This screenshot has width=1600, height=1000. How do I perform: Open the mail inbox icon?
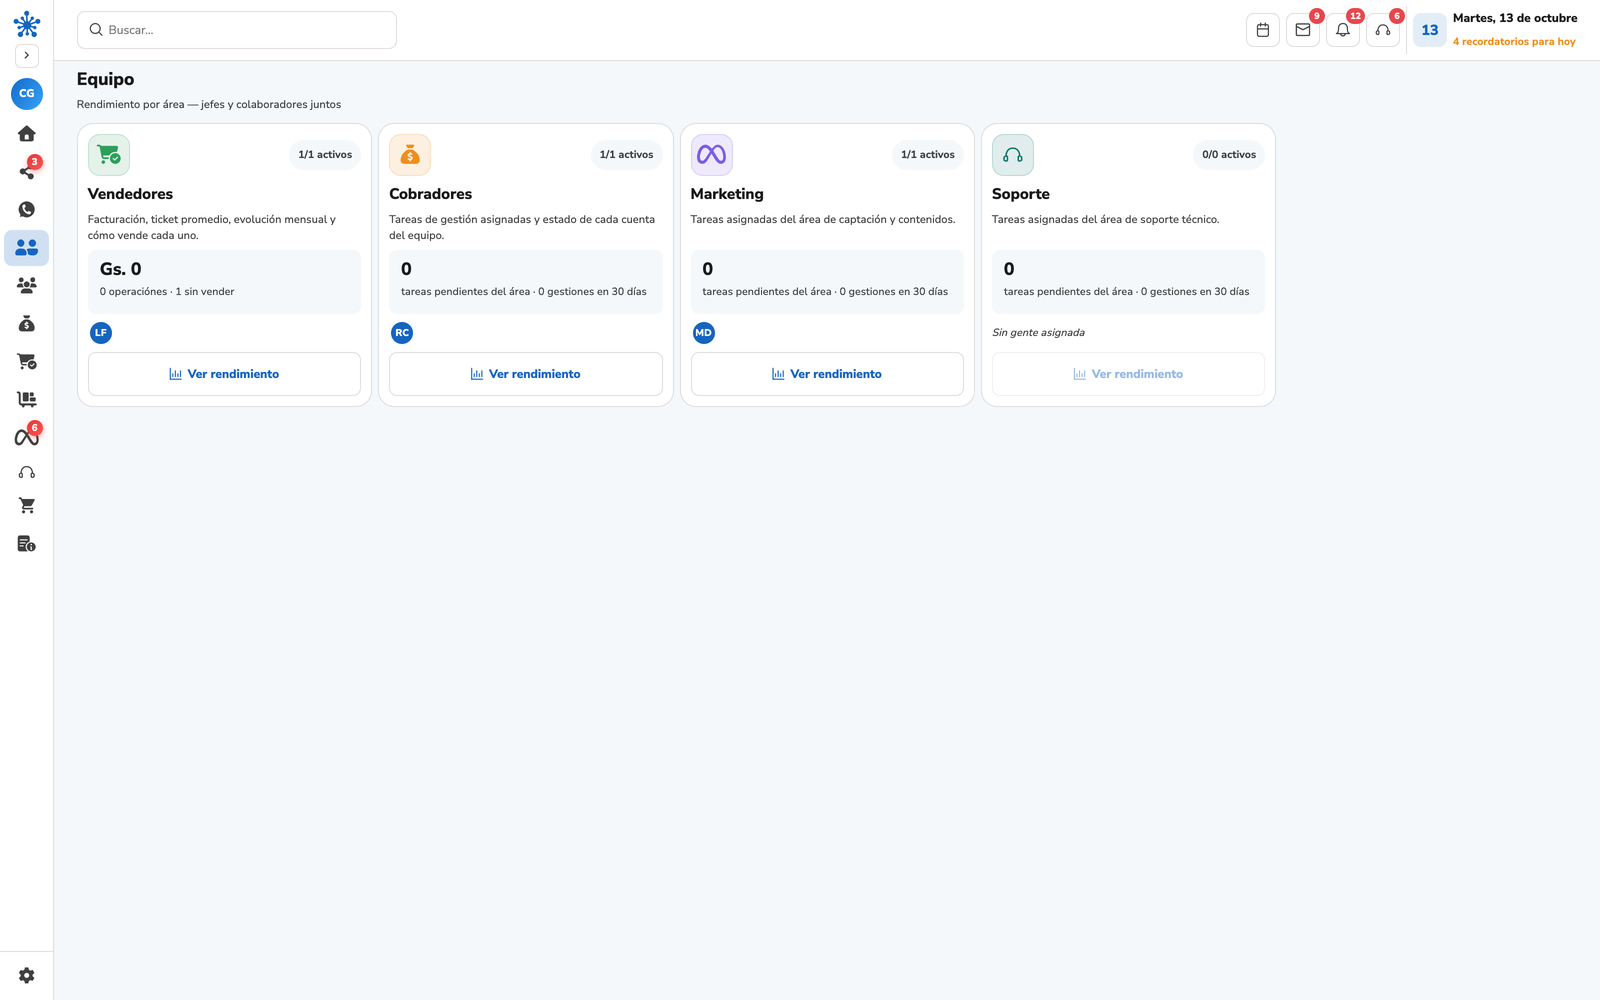click(1303, 30)
